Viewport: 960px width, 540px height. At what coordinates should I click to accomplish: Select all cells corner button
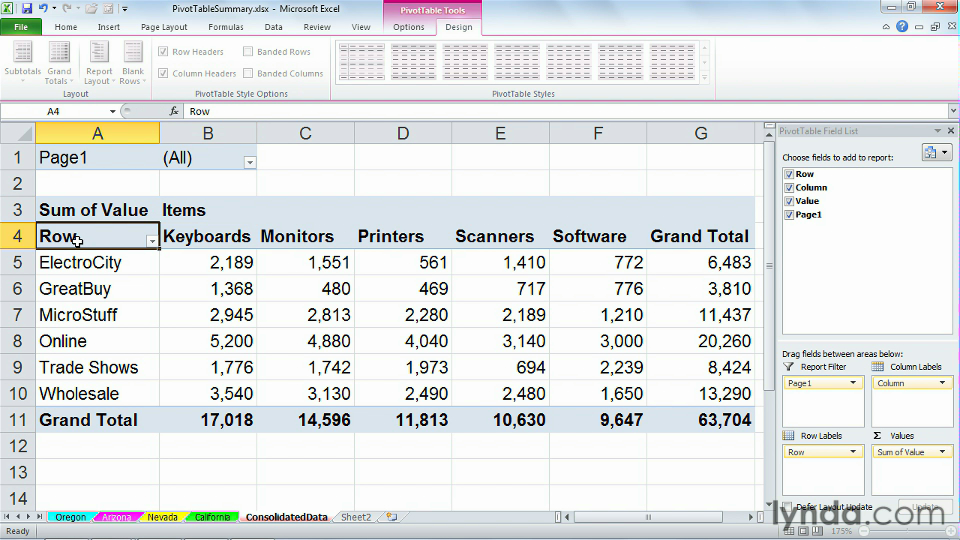(x=18, y=133)
